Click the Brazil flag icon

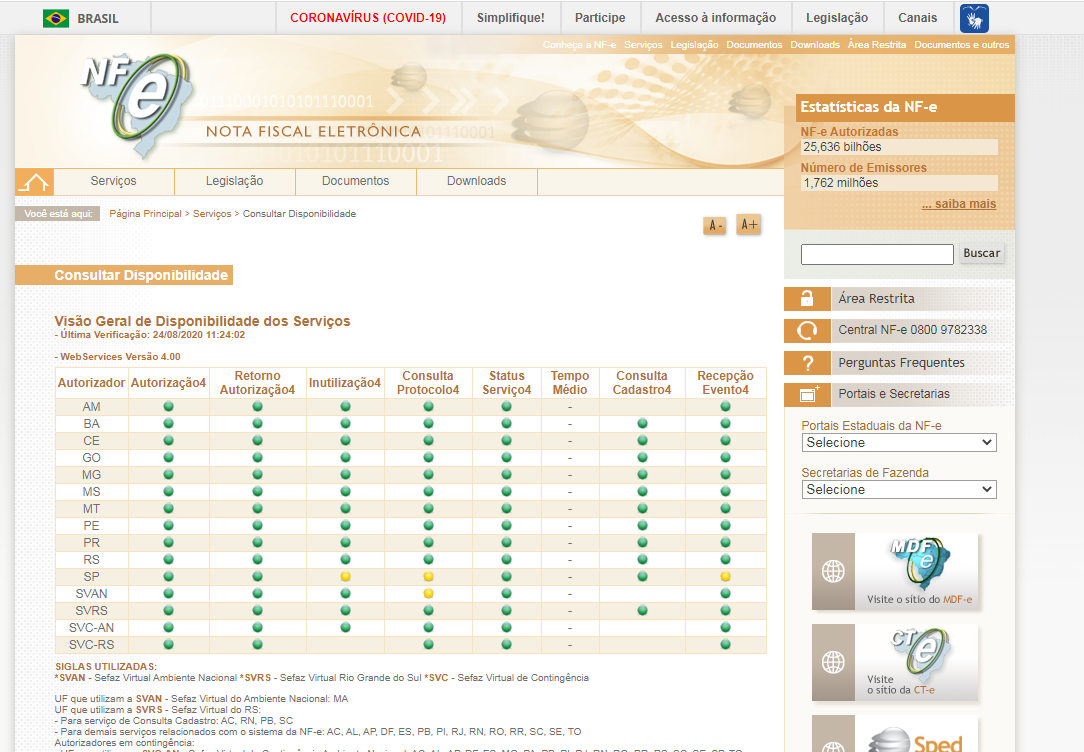click(55, 18)
